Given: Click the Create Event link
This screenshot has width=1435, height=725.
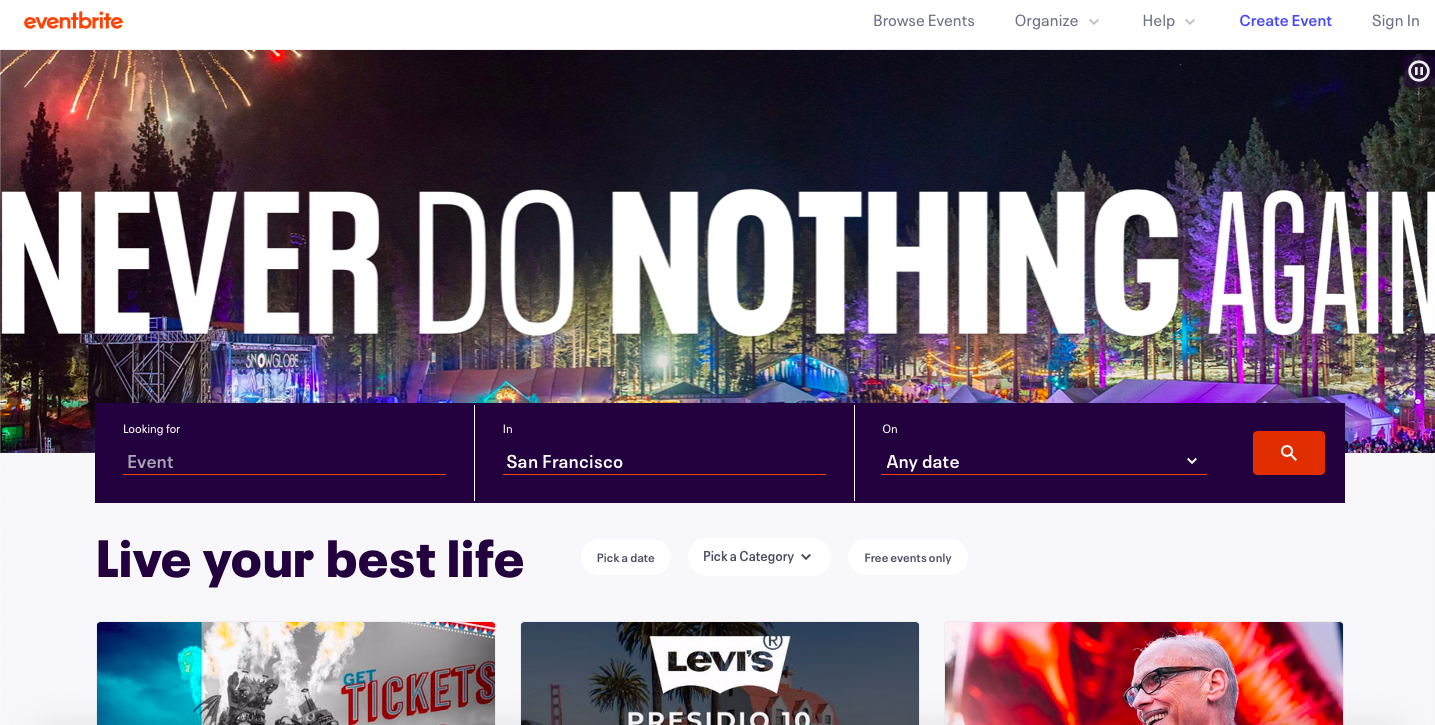Looking at the screenshot, I should [x=1285, y=21].
